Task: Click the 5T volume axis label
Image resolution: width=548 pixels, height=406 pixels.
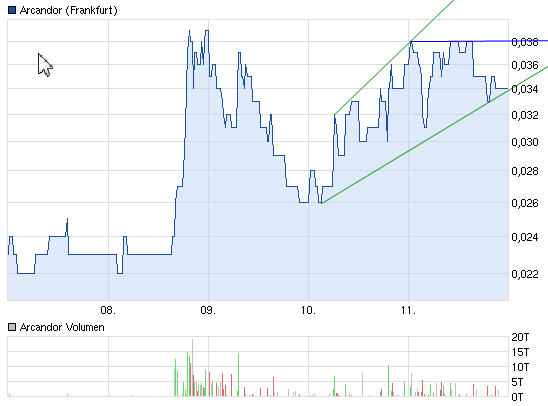Action: 517,382
